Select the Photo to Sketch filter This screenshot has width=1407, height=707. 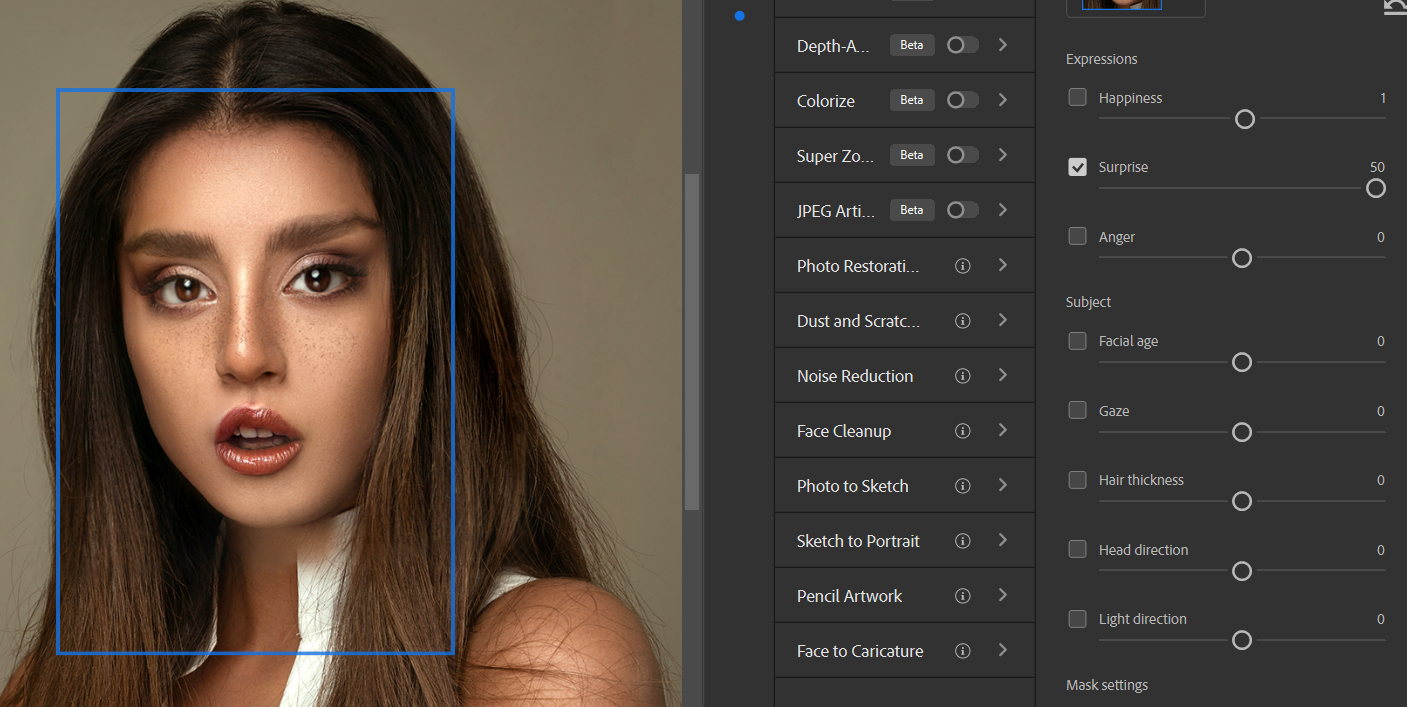[852, 486]
